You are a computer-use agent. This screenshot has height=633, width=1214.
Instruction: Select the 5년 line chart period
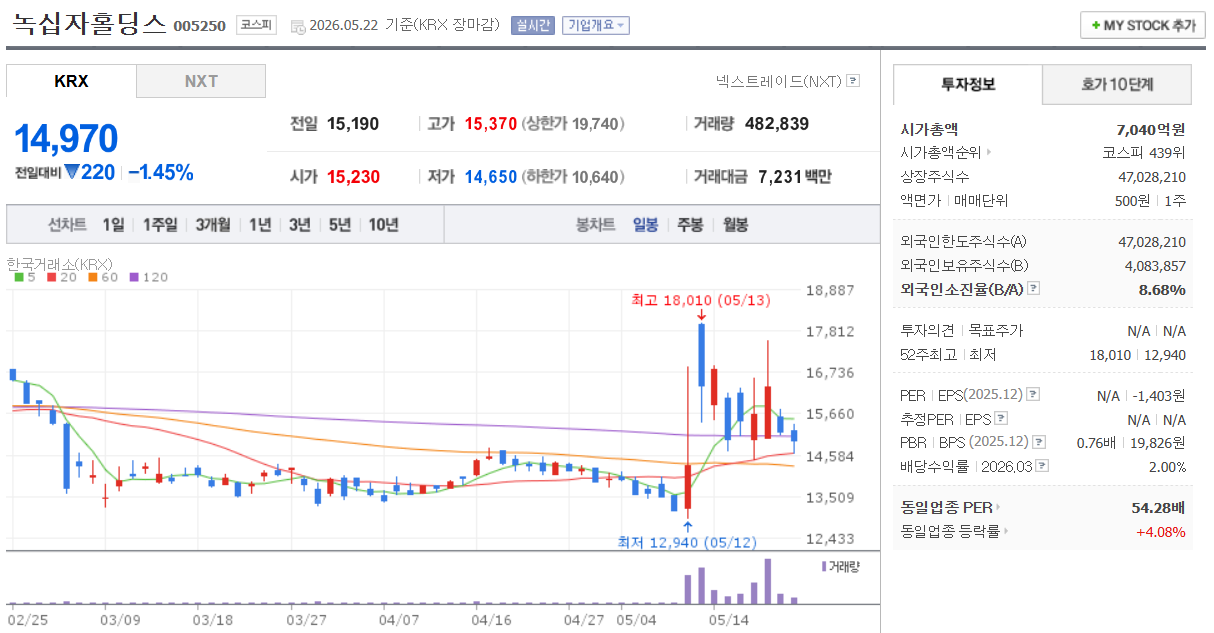(340, 224)
